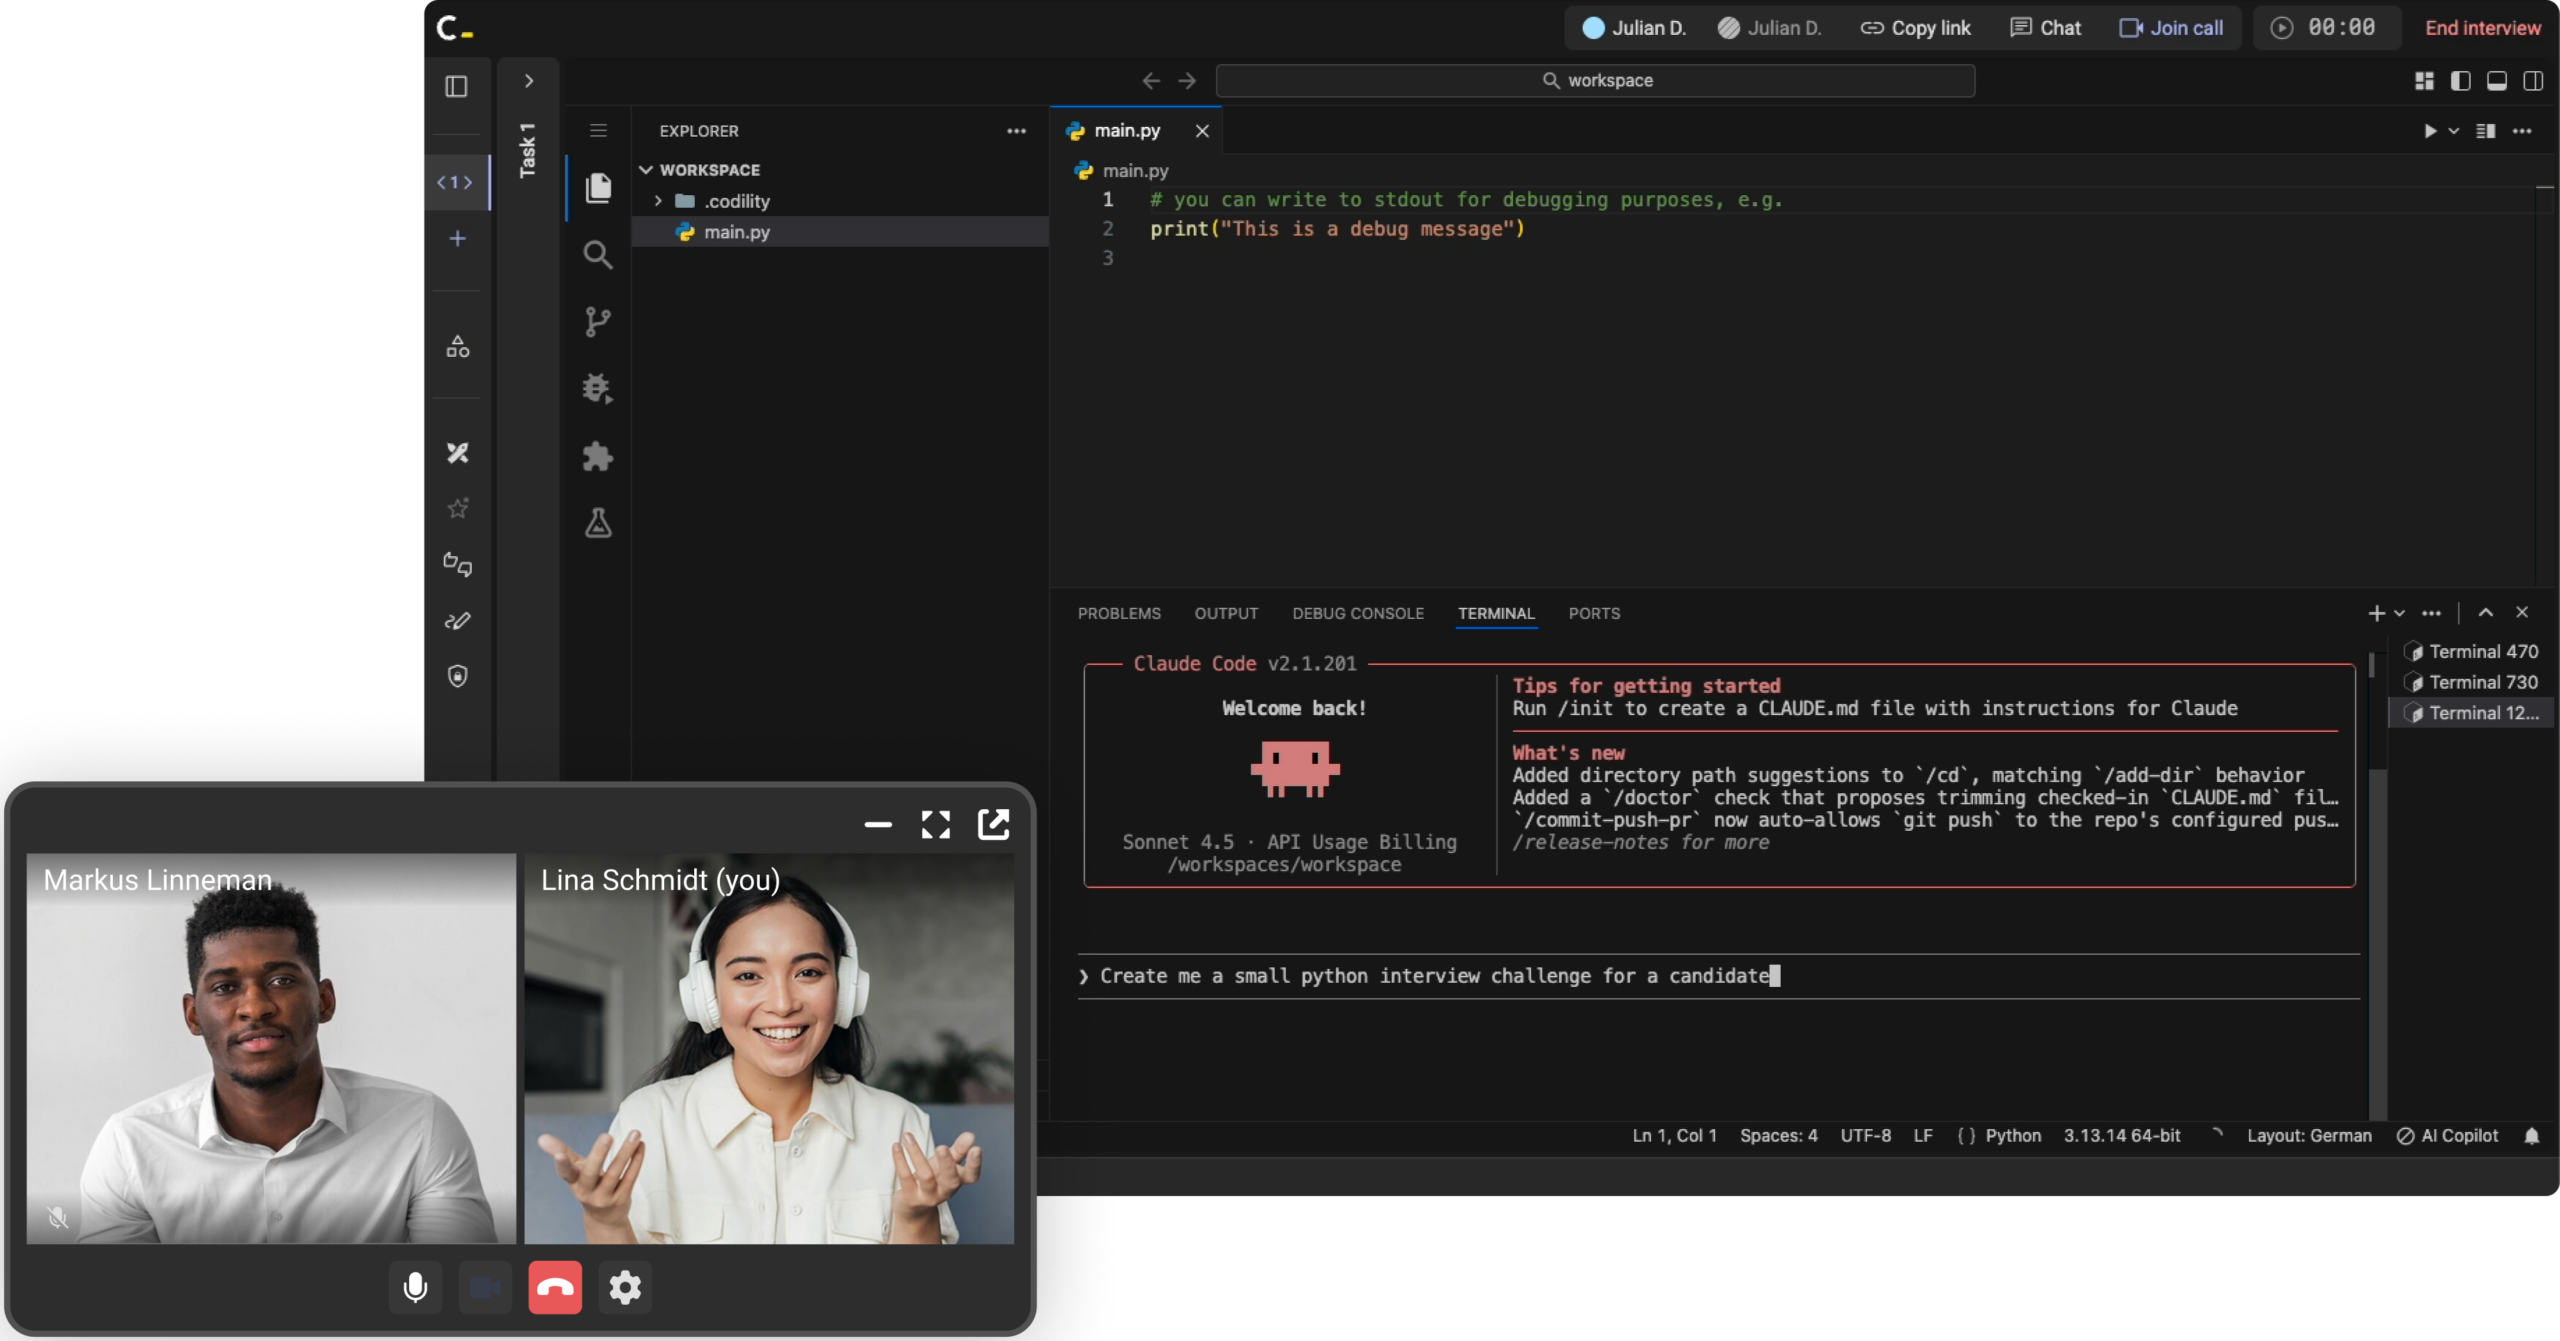The image size is (2560, 1341).
Task: Open video call settings gear
Action: [x=625, y=1287]
